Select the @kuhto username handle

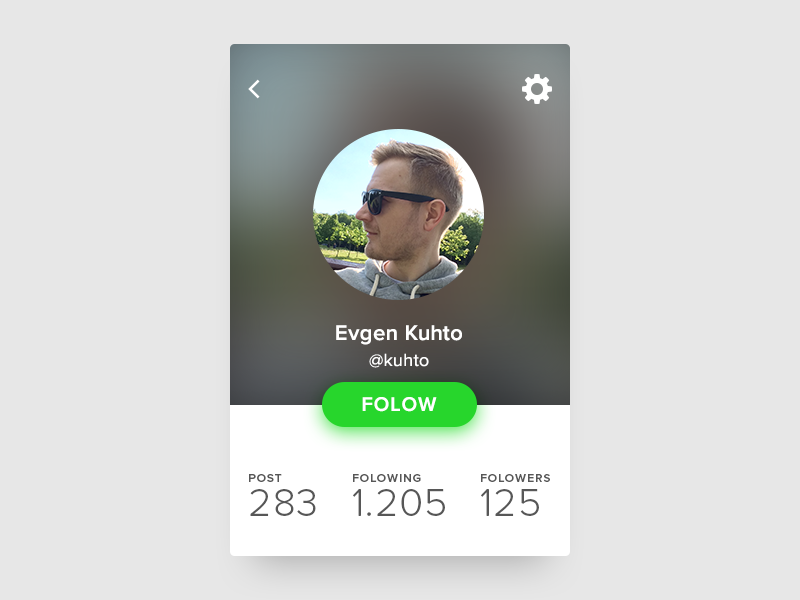398,361
